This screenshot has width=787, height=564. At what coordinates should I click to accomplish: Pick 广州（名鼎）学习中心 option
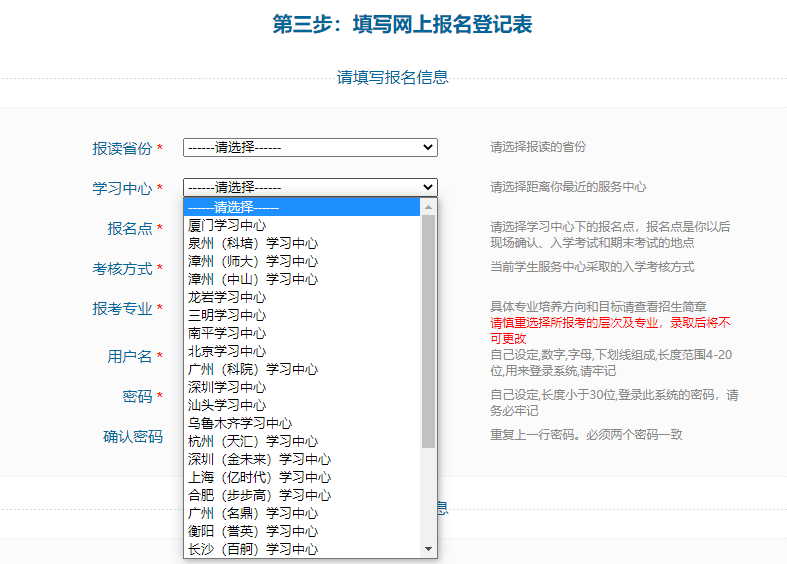click(302, 514)
